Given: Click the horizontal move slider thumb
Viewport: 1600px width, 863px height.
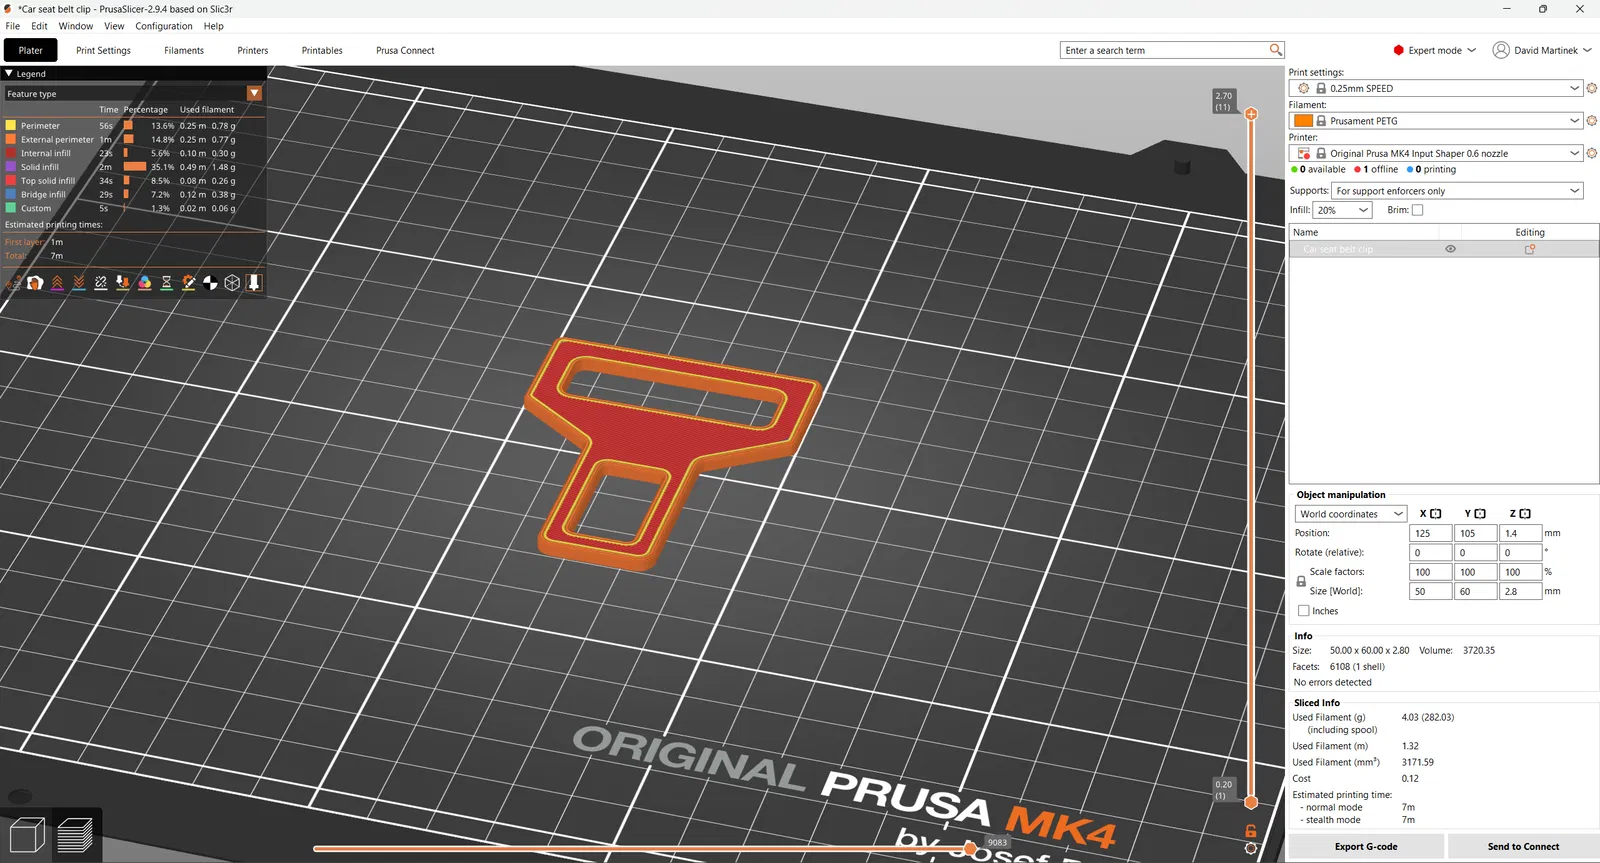Looking at the screenshot, I should [x=970, y=849].
